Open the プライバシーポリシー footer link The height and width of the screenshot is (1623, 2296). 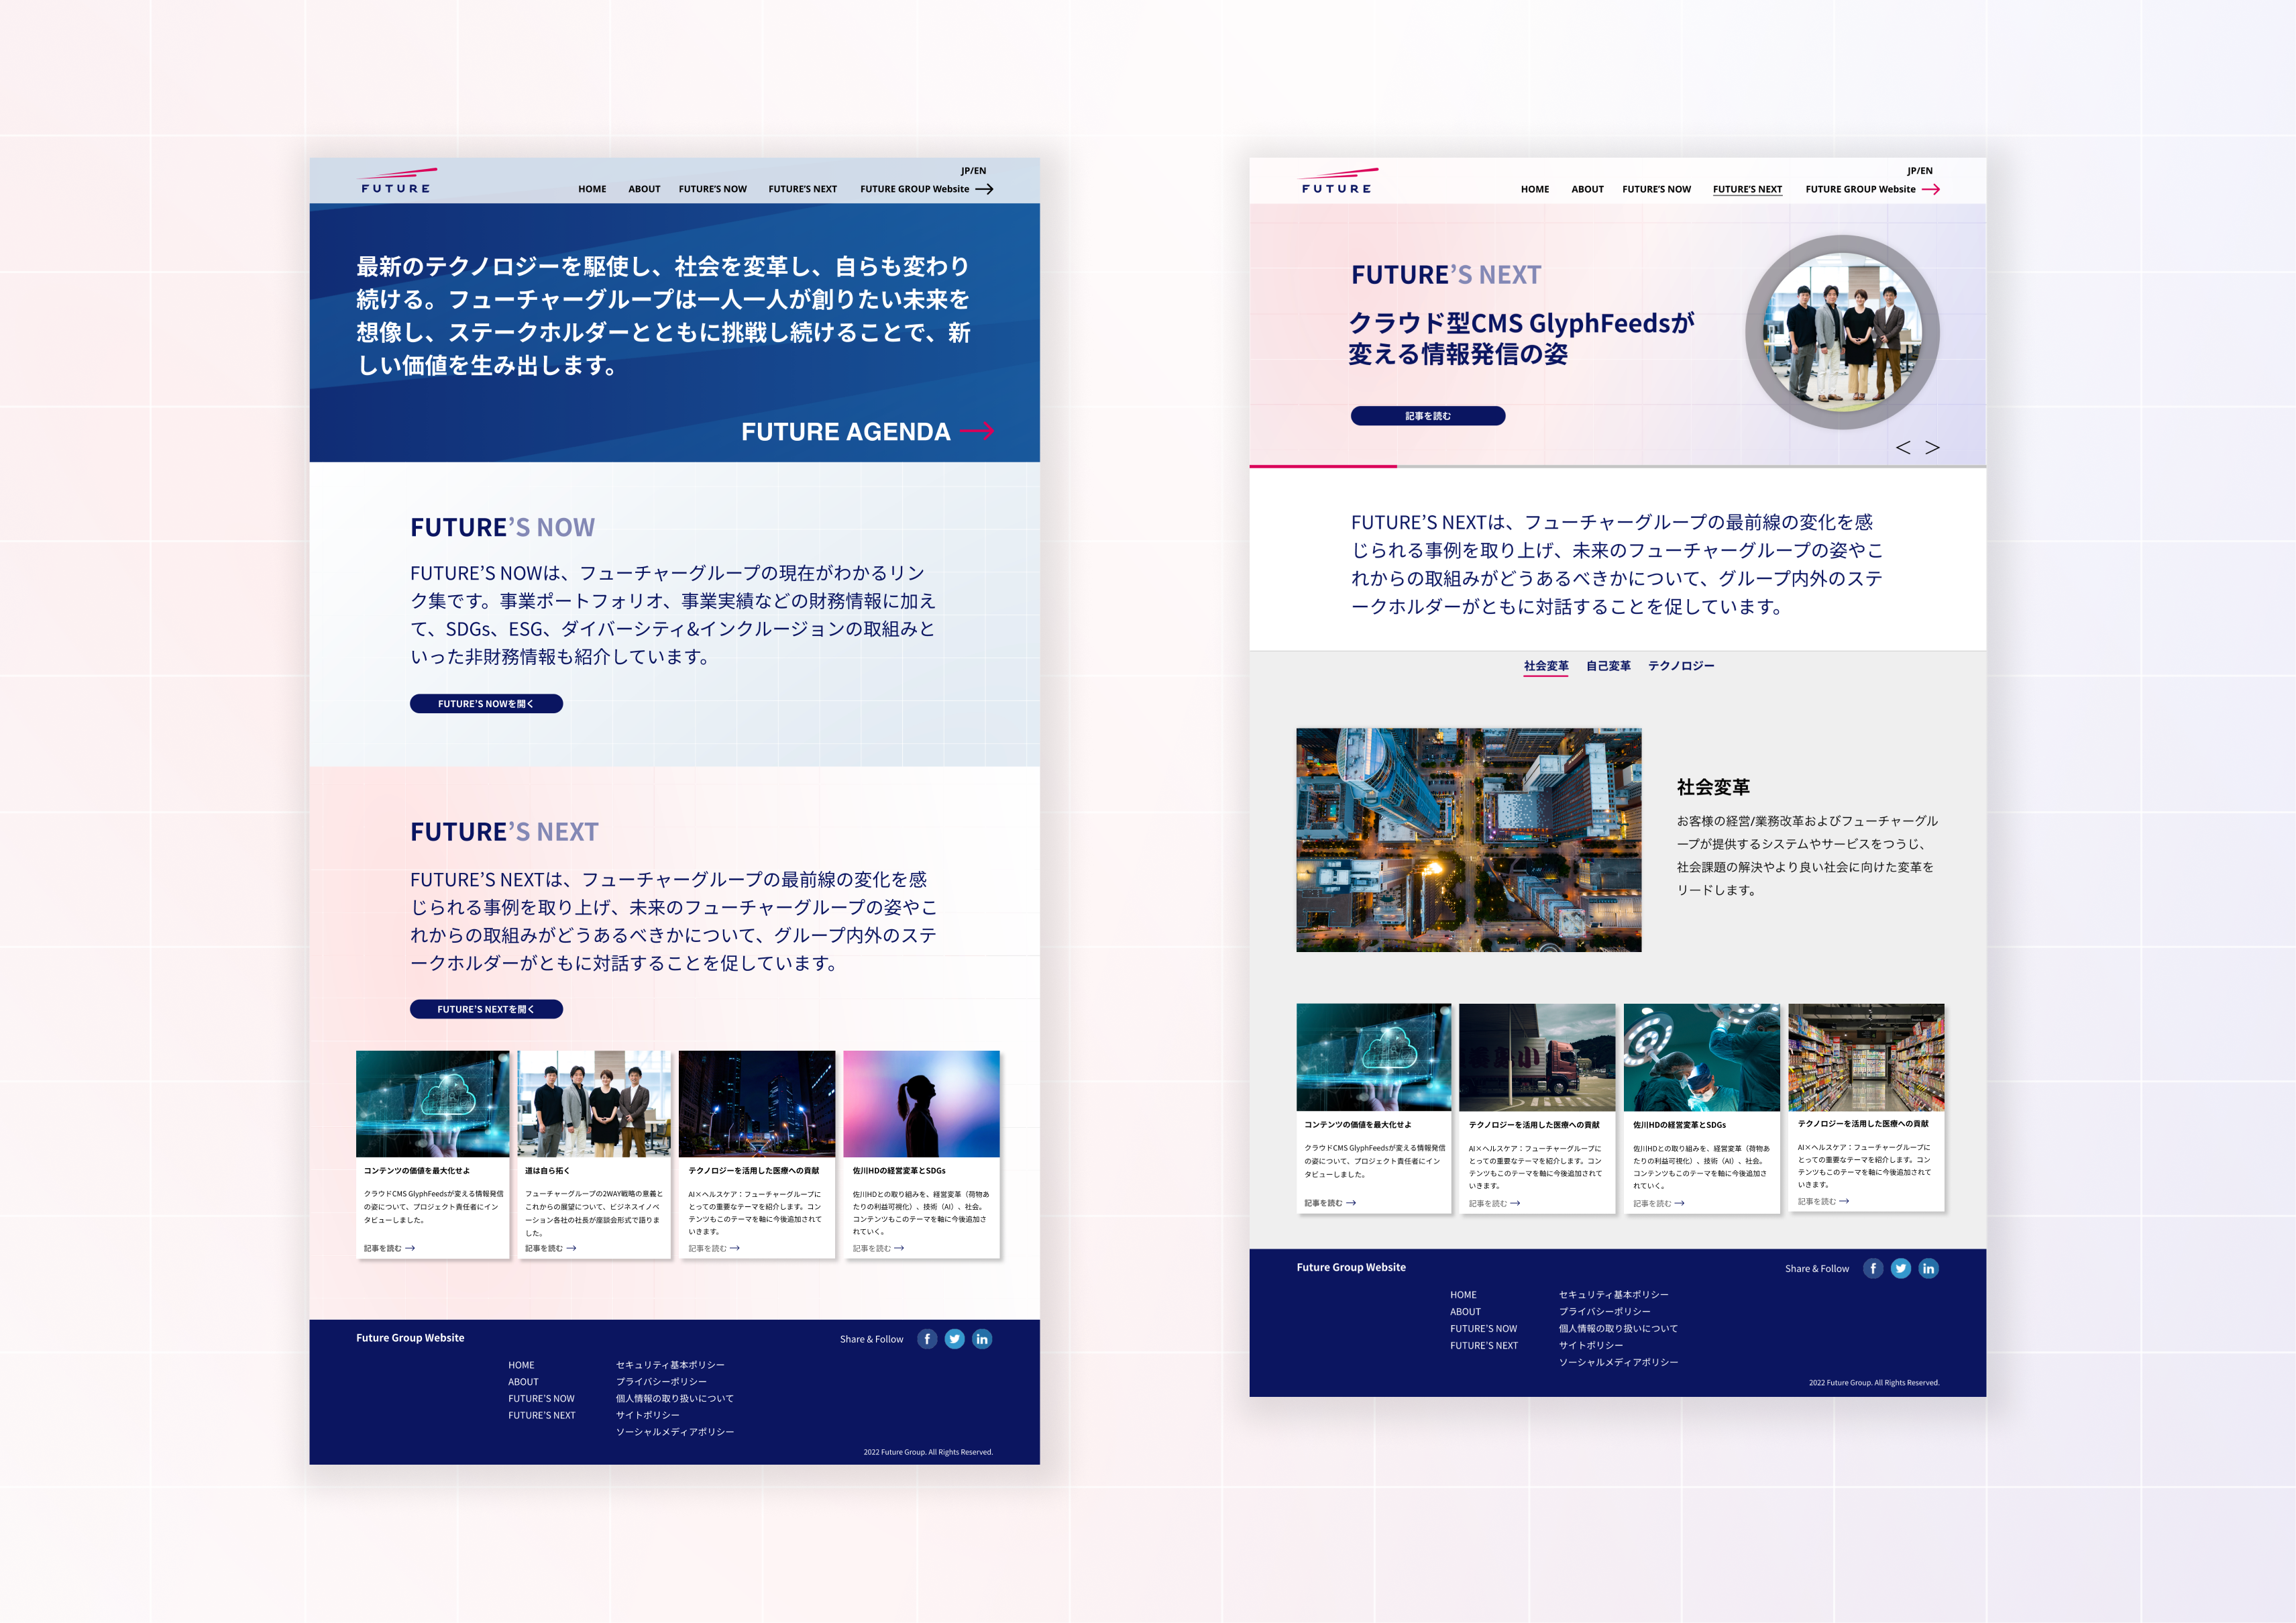[x=662, y=1381]
